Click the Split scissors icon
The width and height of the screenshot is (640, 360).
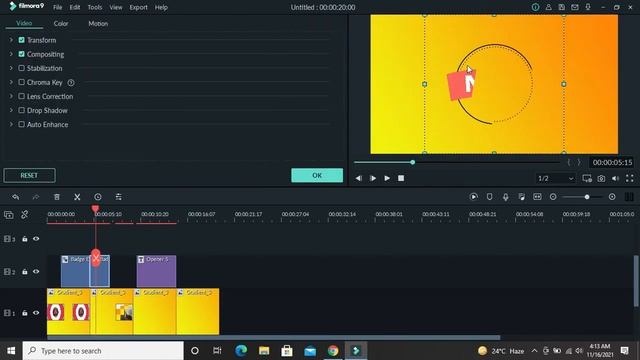pos(77,197)
